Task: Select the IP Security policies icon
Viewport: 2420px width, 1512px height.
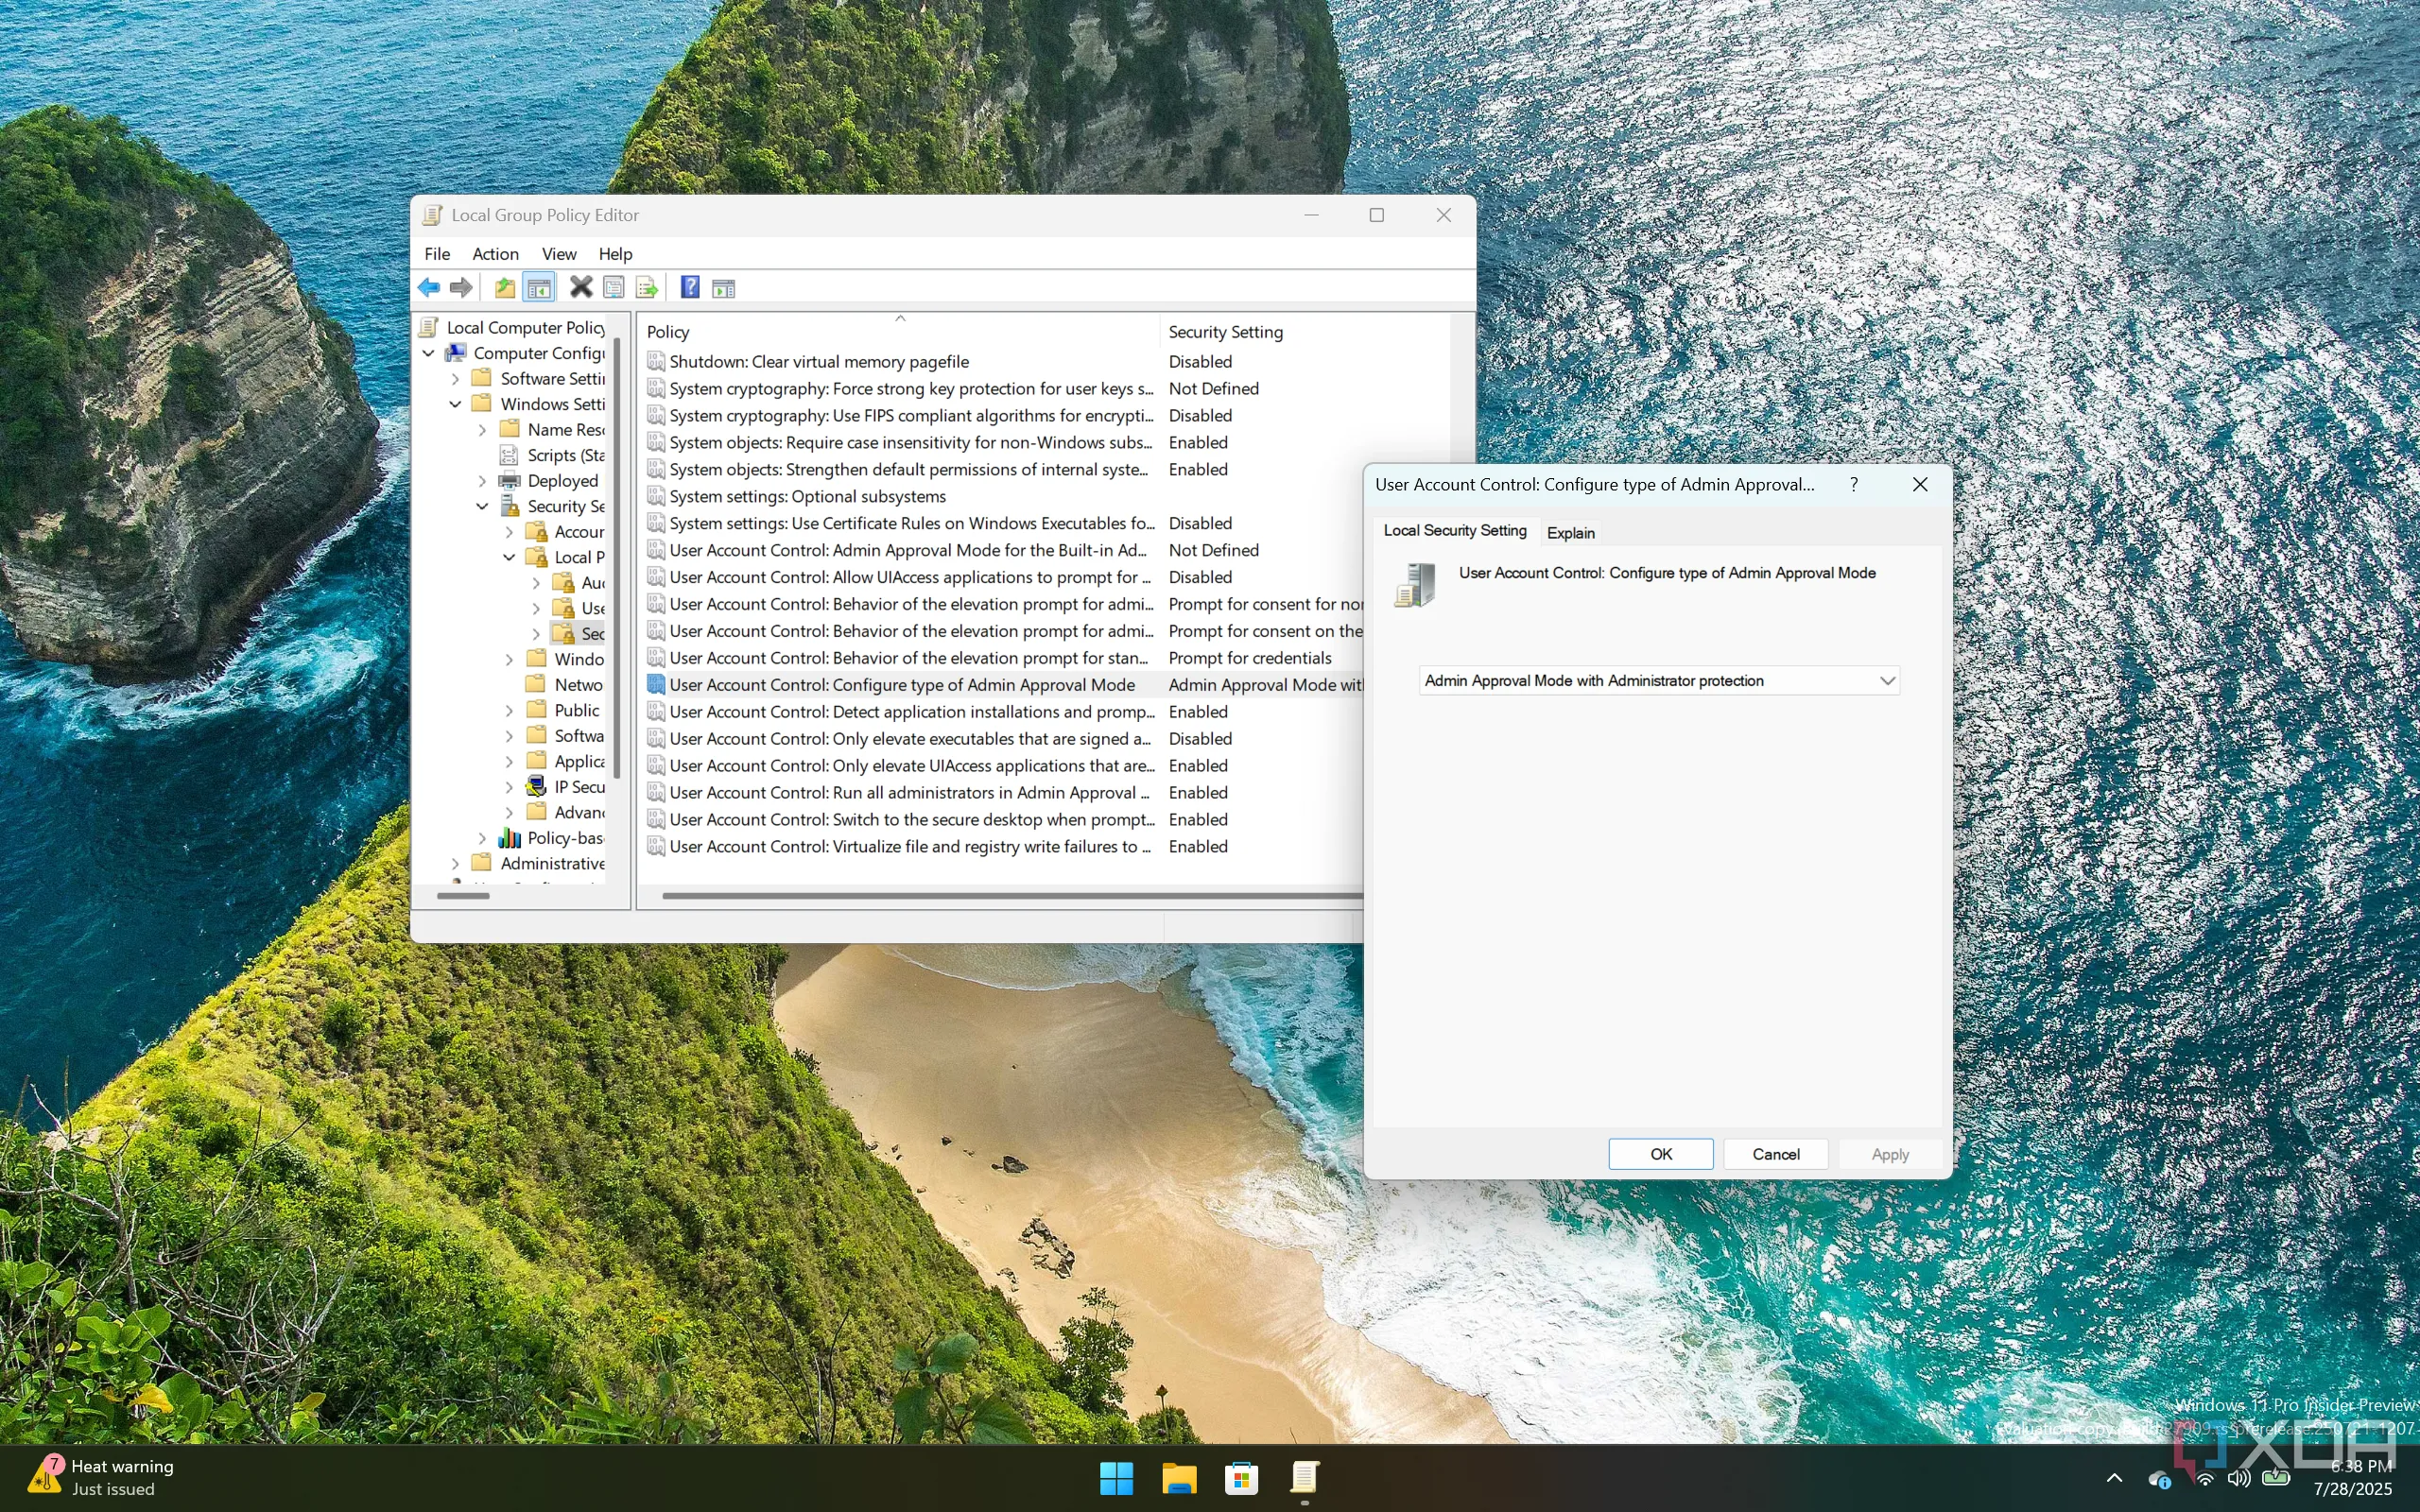Action: point(536,786)
